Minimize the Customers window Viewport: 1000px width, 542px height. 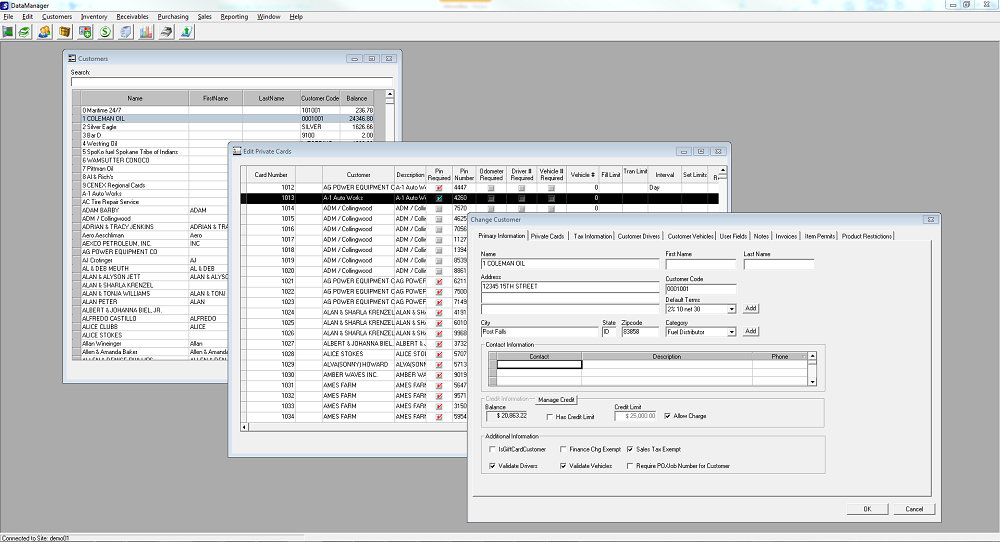point(355,59)
